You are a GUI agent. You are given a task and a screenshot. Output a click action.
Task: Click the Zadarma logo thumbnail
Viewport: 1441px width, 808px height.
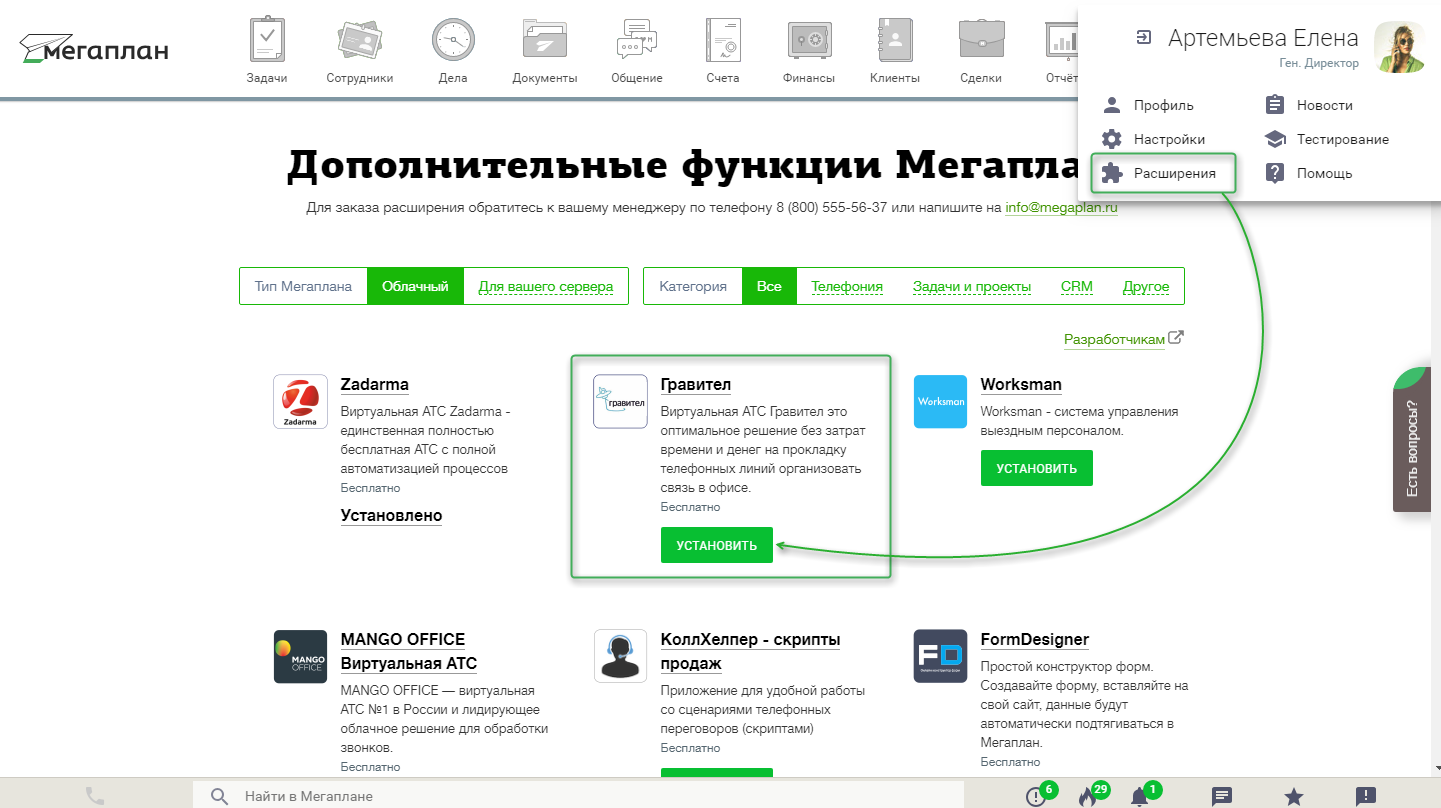pos(300,402)
